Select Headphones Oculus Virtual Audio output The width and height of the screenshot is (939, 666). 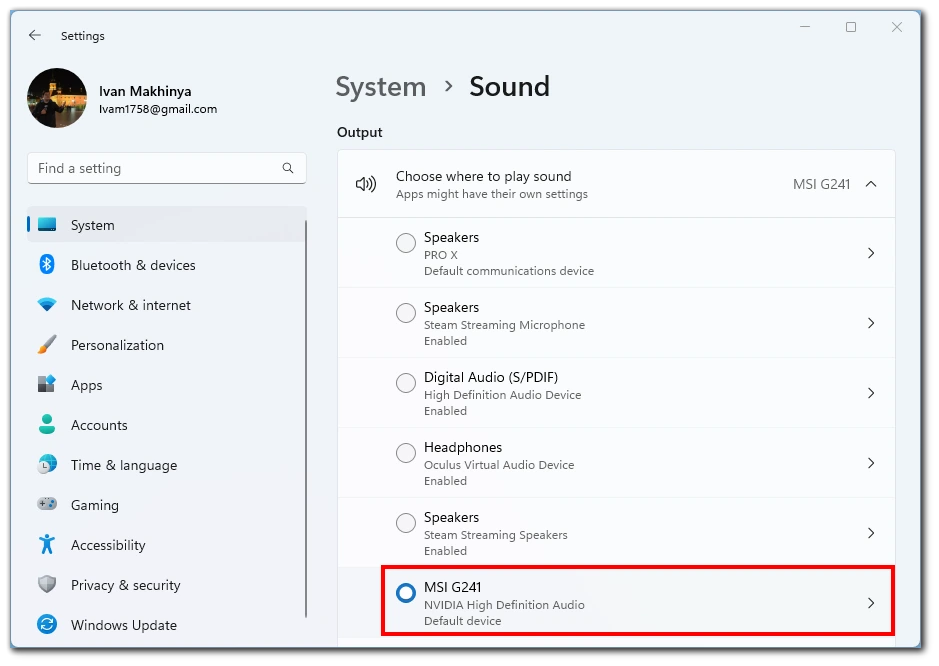click(x=405, y=453)
